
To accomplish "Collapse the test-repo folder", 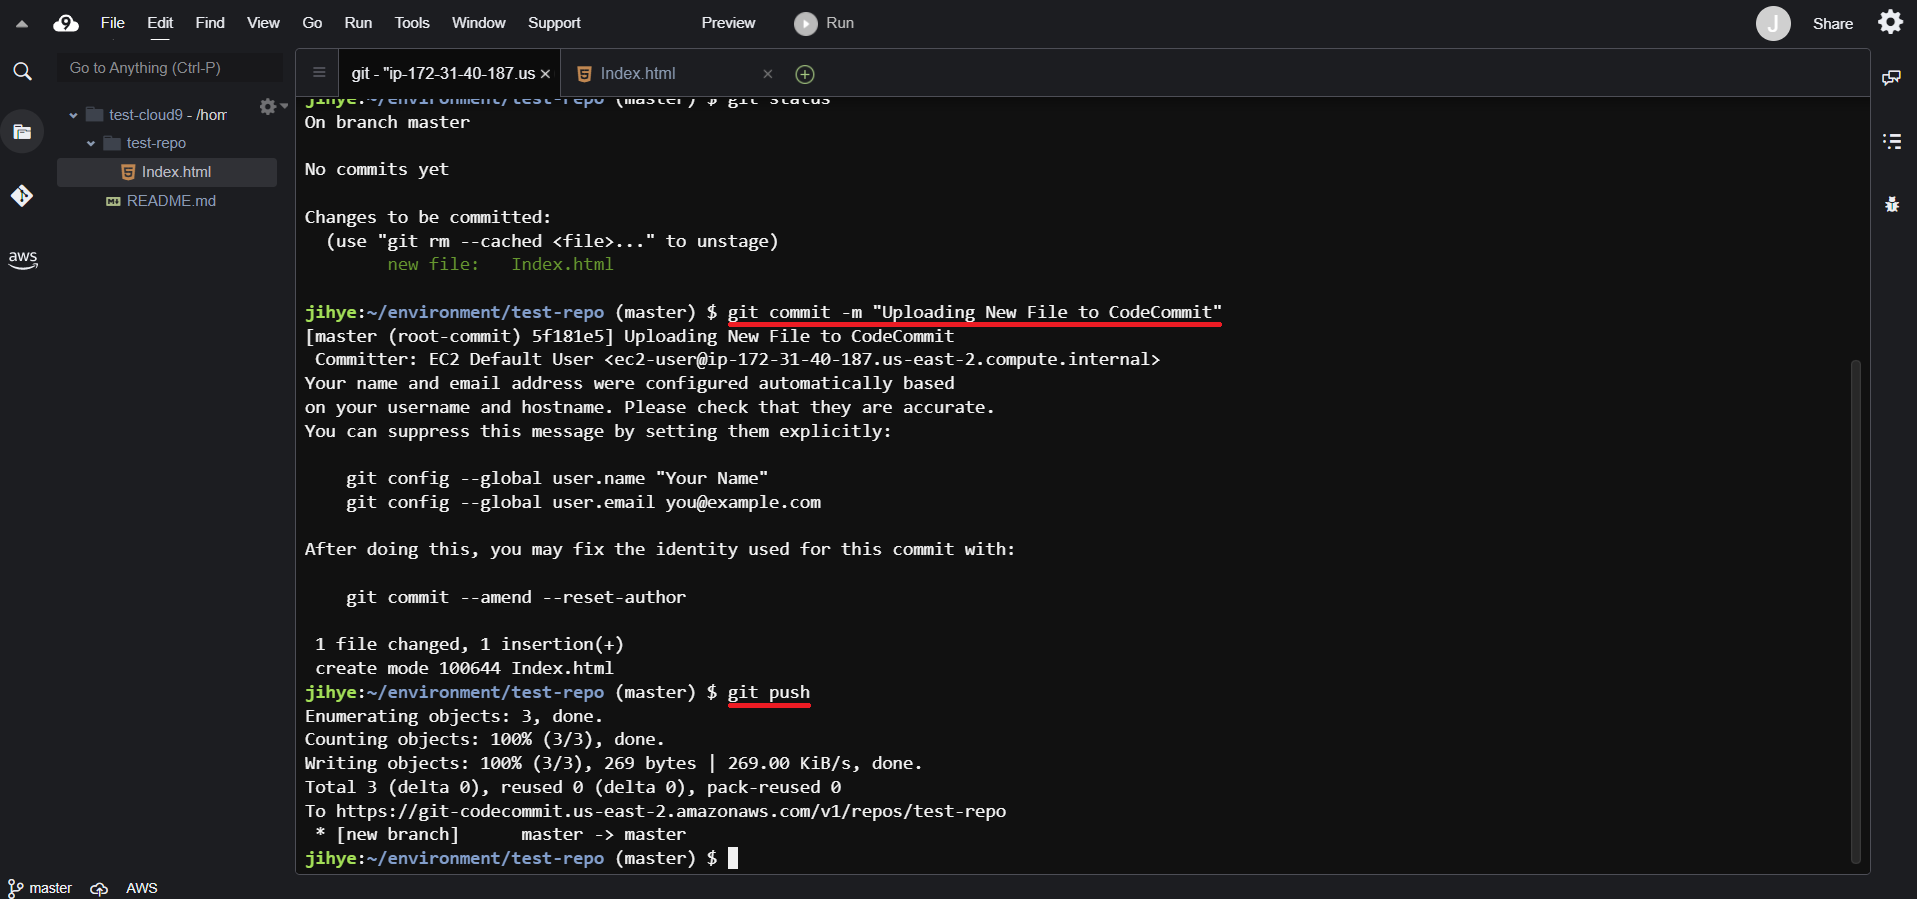I will pos(91,144).
